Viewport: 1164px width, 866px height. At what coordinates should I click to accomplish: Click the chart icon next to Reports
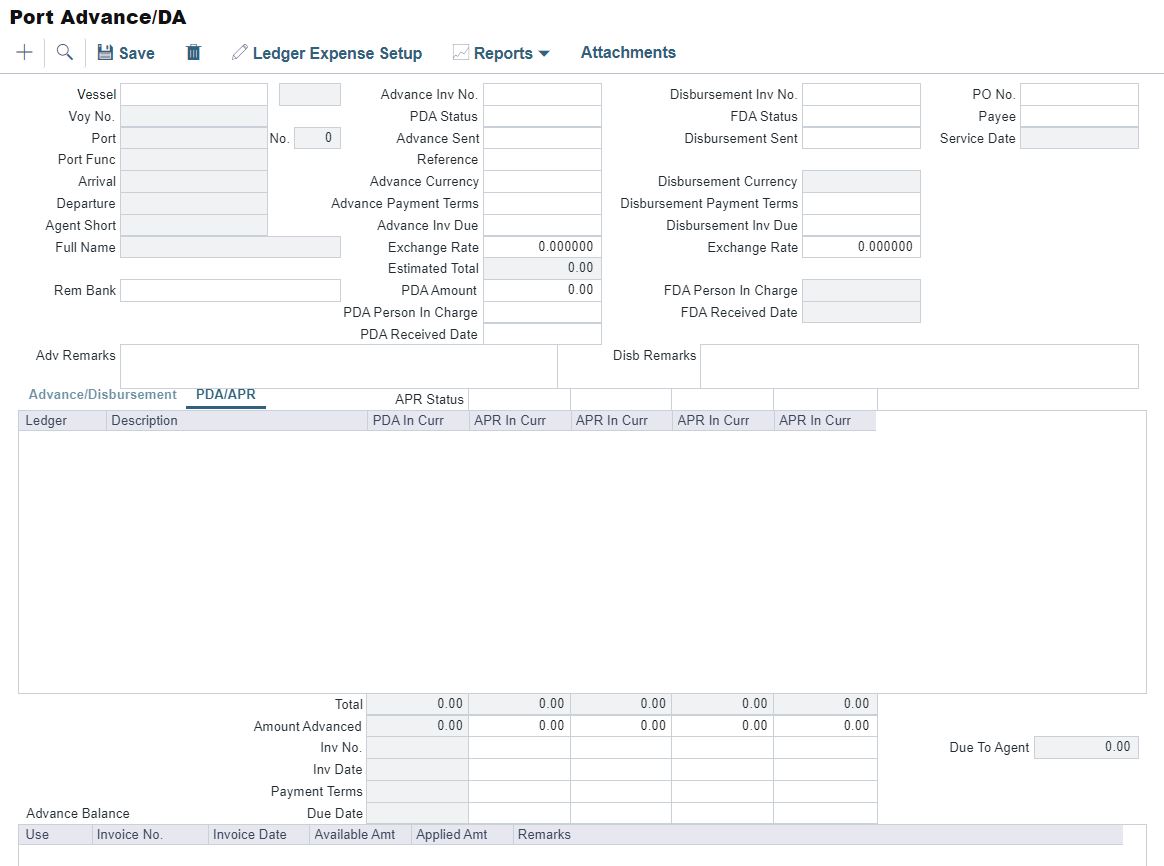click(x=461, y=51)
